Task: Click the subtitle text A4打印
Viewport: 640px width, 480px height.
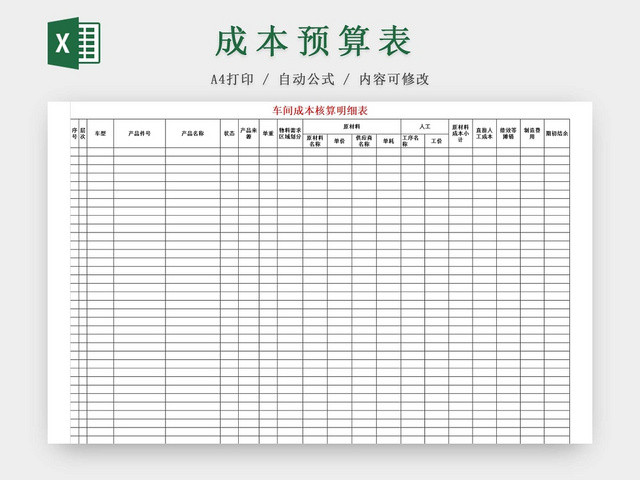Action: pyautogui.click(x=232, y=79)
